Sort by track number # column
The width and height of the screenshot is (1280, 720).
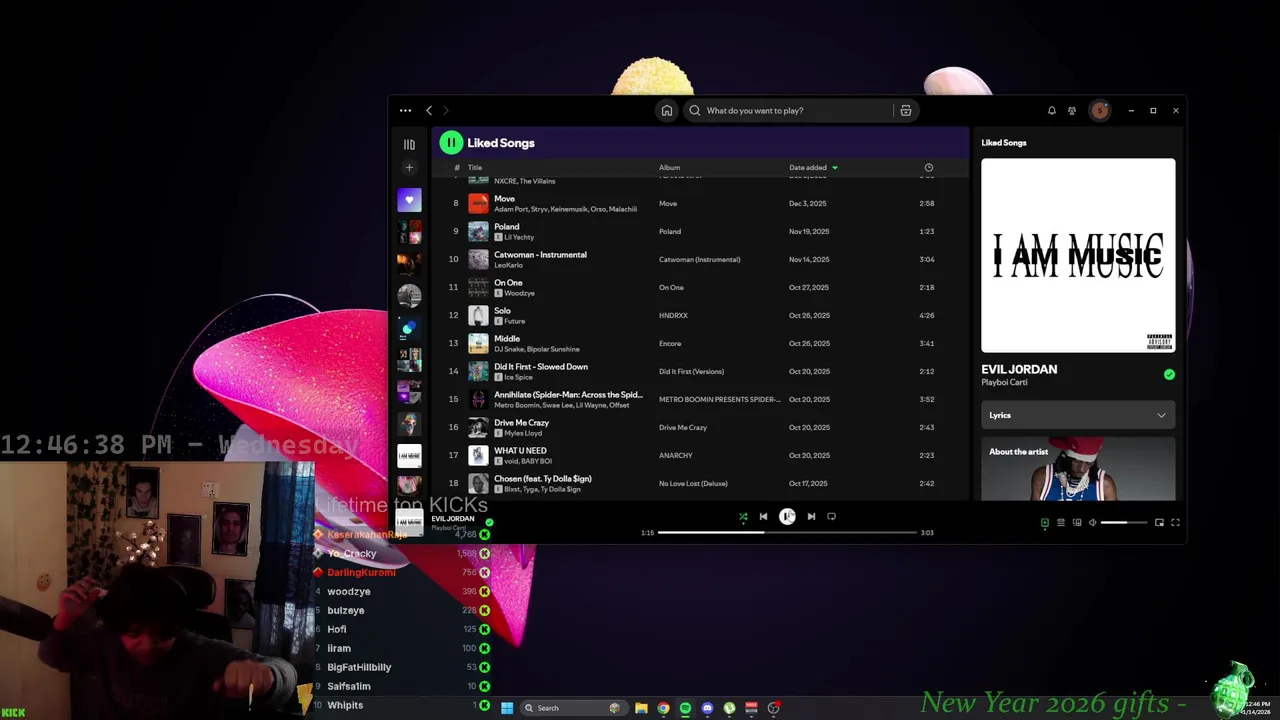456,168
